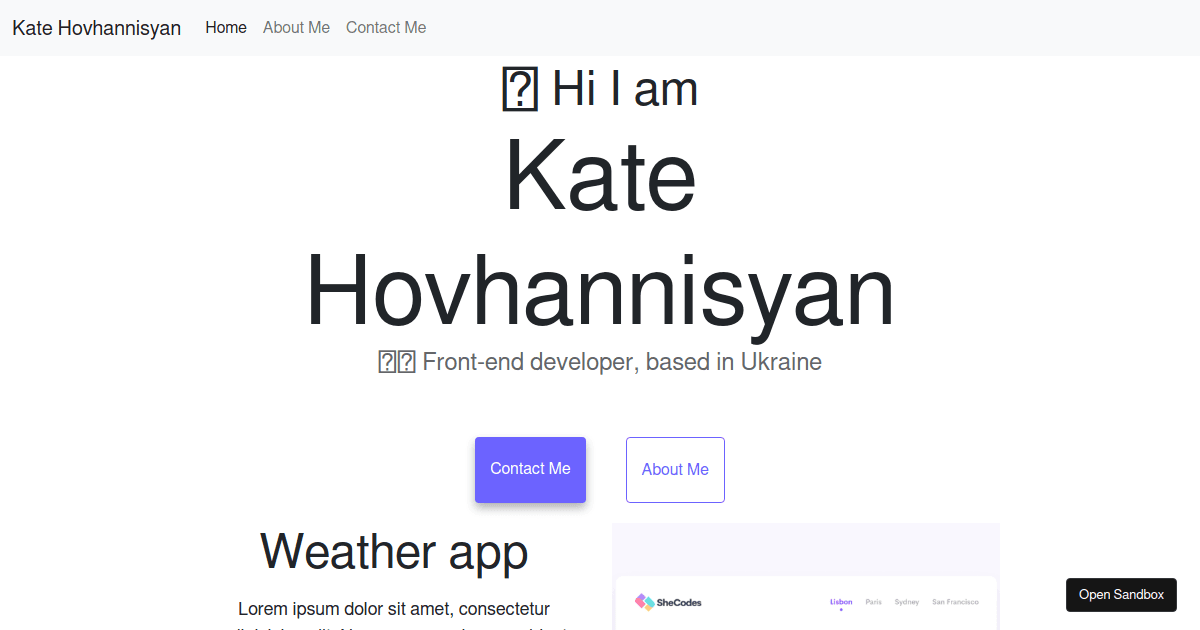Click the SheCodes wordmark text
The height and width of the screenshot is (630, 1200).
(x=680, y=601)
